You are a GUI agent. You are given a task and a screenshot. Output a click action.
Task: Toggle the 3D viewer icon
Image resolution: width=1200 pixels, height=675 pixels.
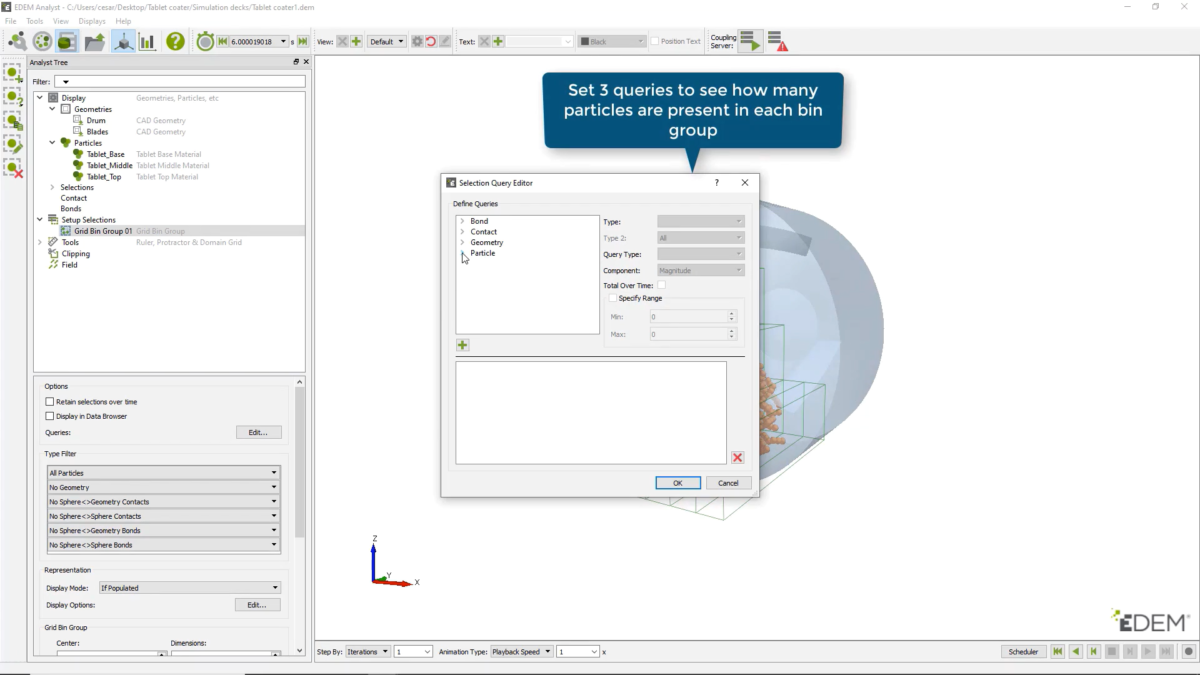coord(122,41)
